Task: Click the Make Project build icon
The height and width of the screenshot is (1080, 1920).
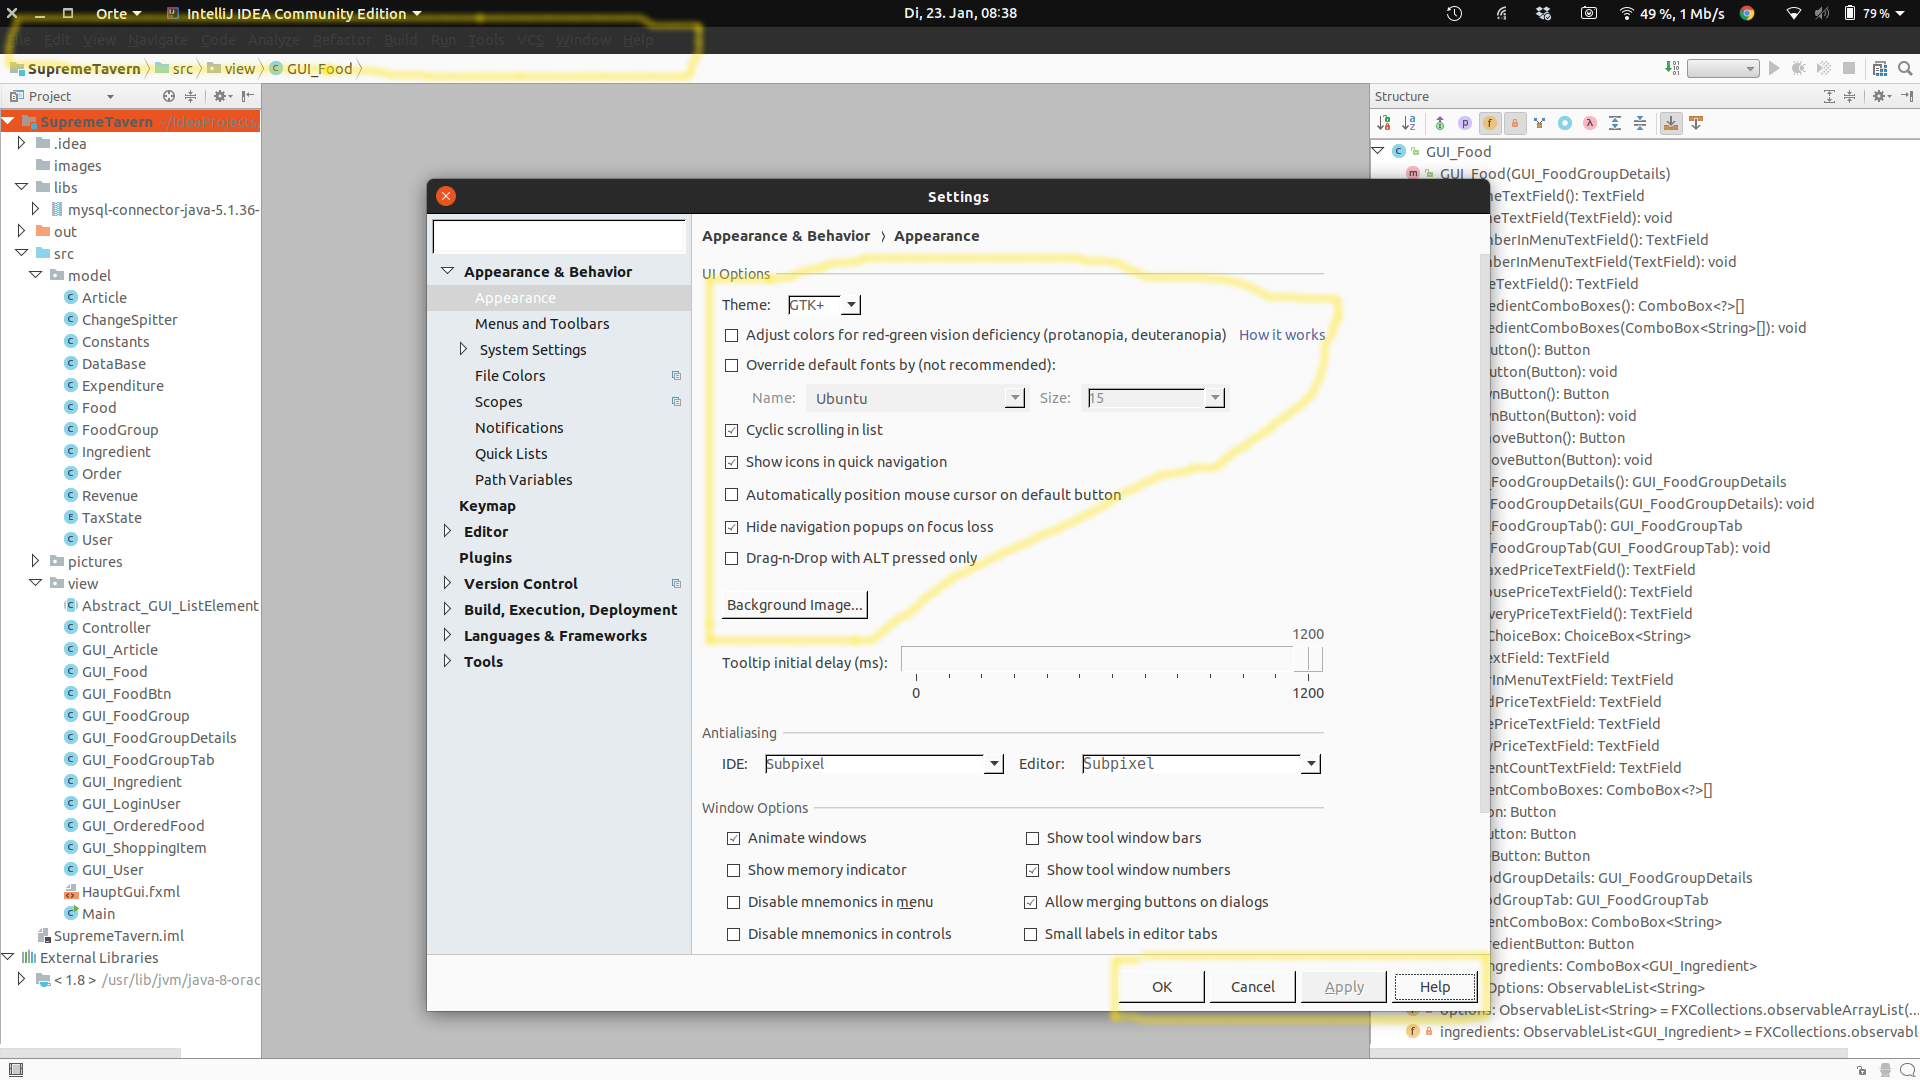Action: (x=1672, y=68)
